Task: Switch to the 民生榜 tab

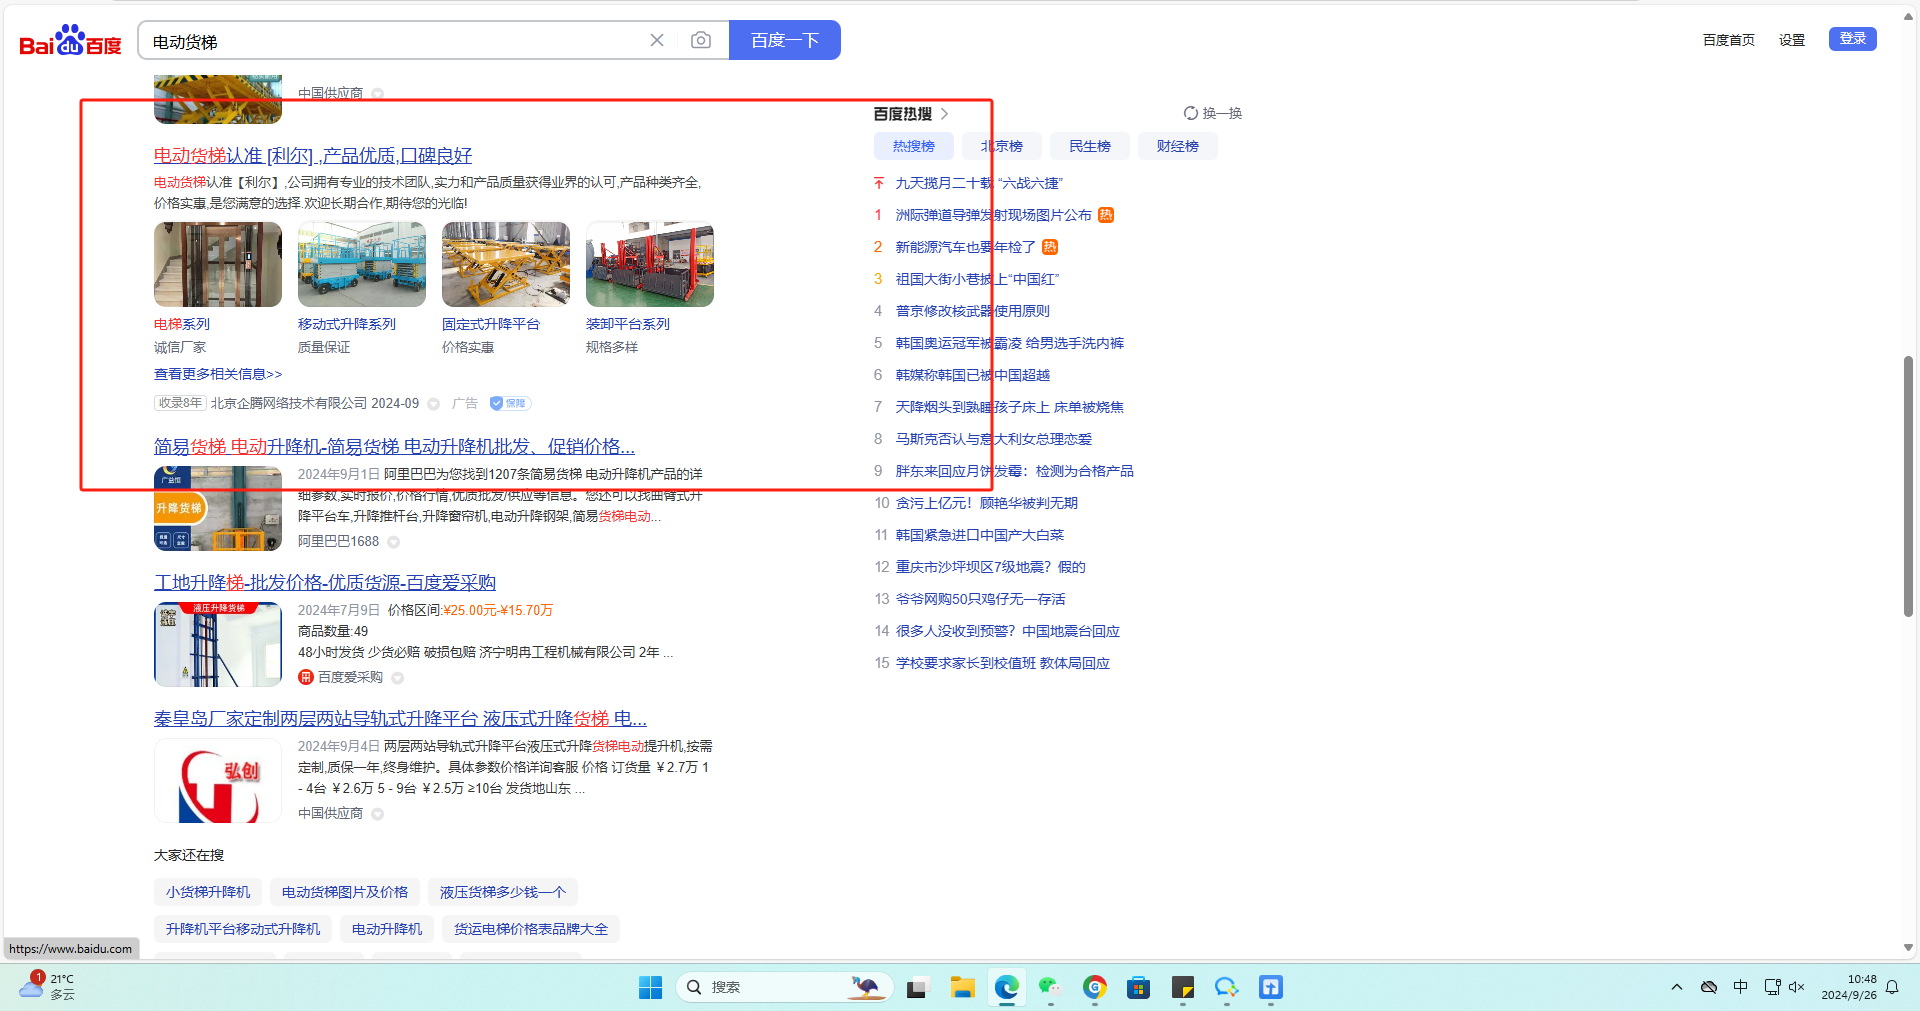Action: click(1089, 146)
